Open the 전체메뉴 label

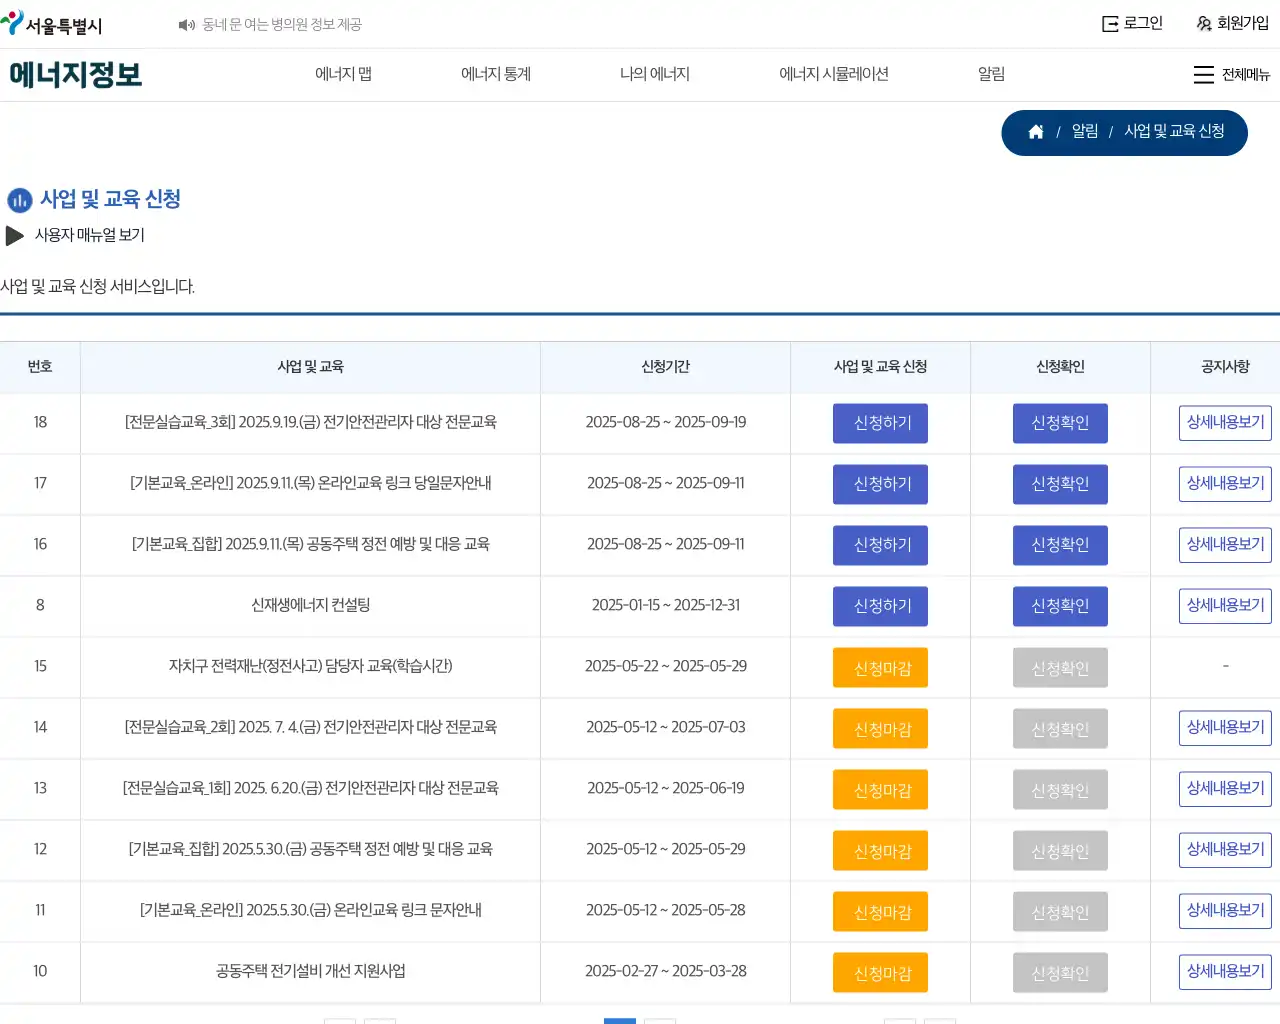tap(1246, 75)
